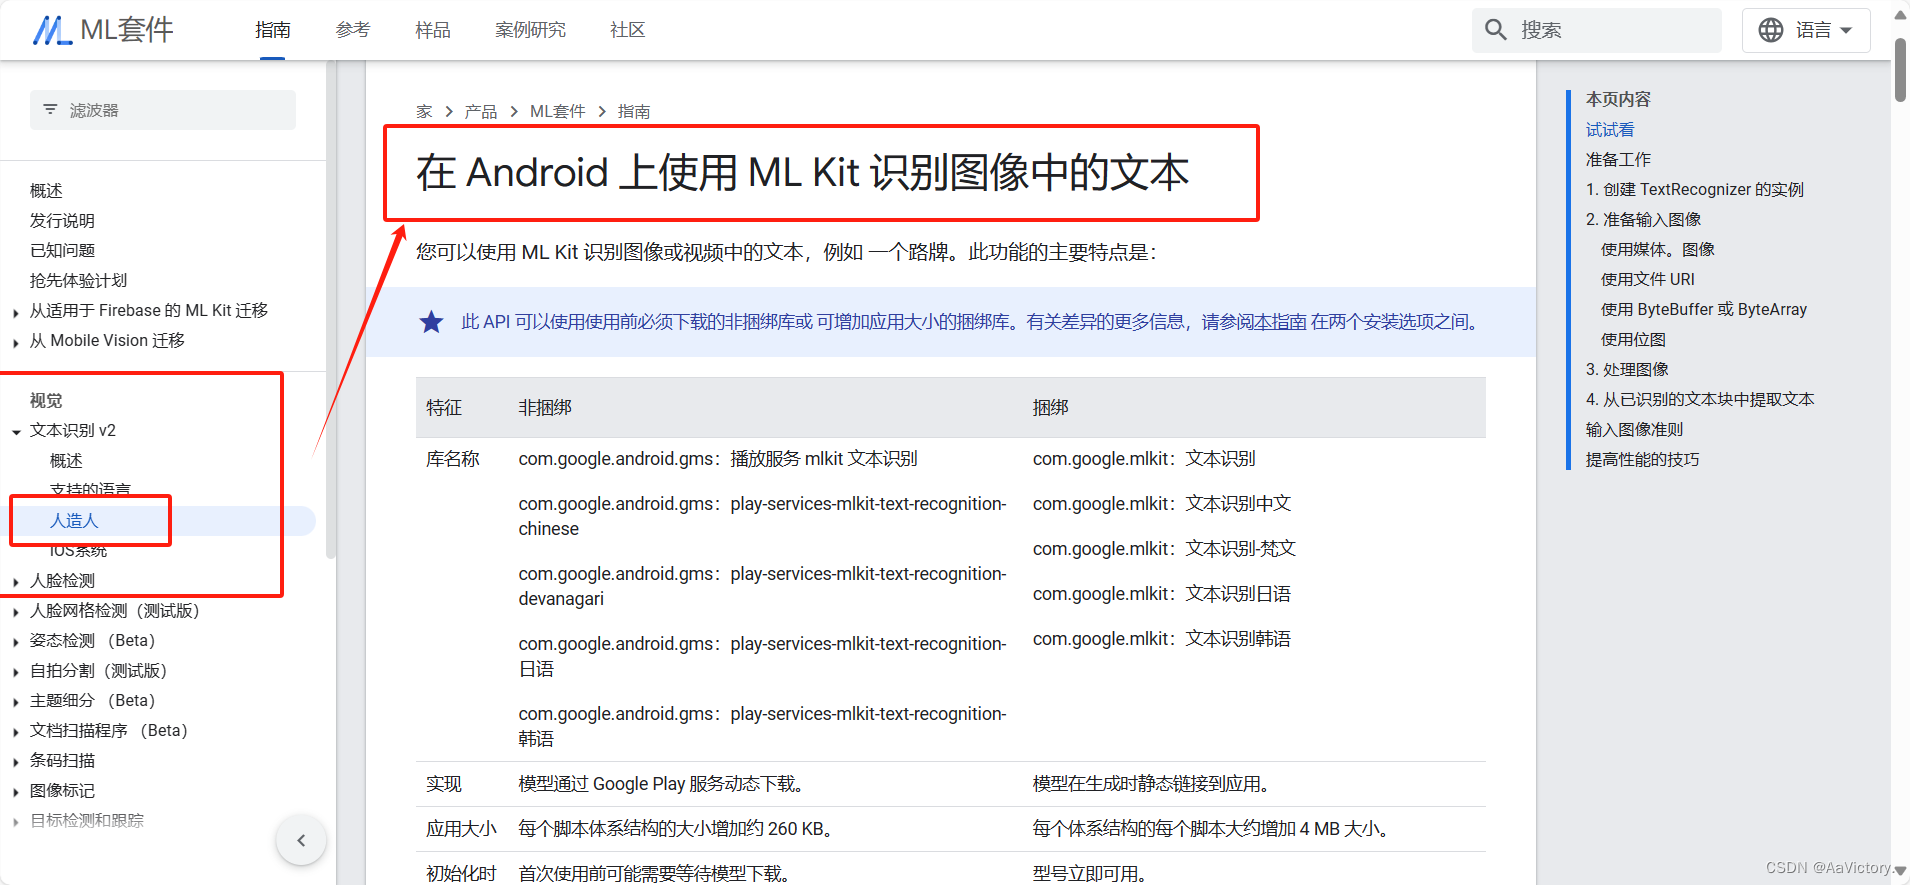Expand 人脸网格检测（测试版）section
This screenshot has width=1910, height=885.
[16, 612]
